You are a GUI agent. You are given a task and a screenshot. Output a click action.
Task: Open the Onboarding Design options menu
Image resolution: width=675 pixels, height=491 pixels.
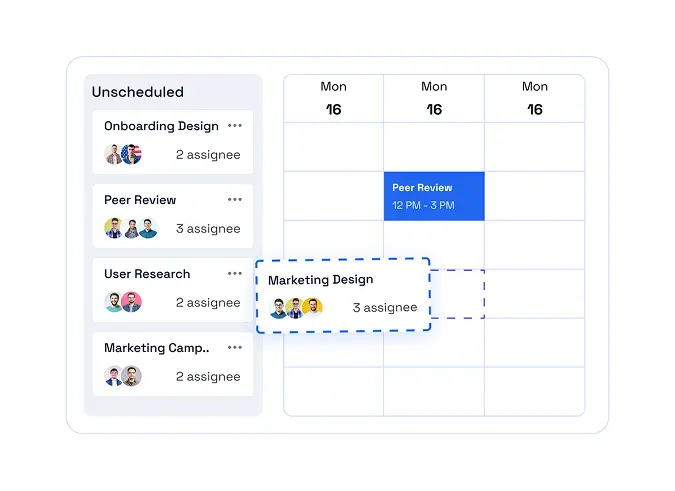pos(235,126)
